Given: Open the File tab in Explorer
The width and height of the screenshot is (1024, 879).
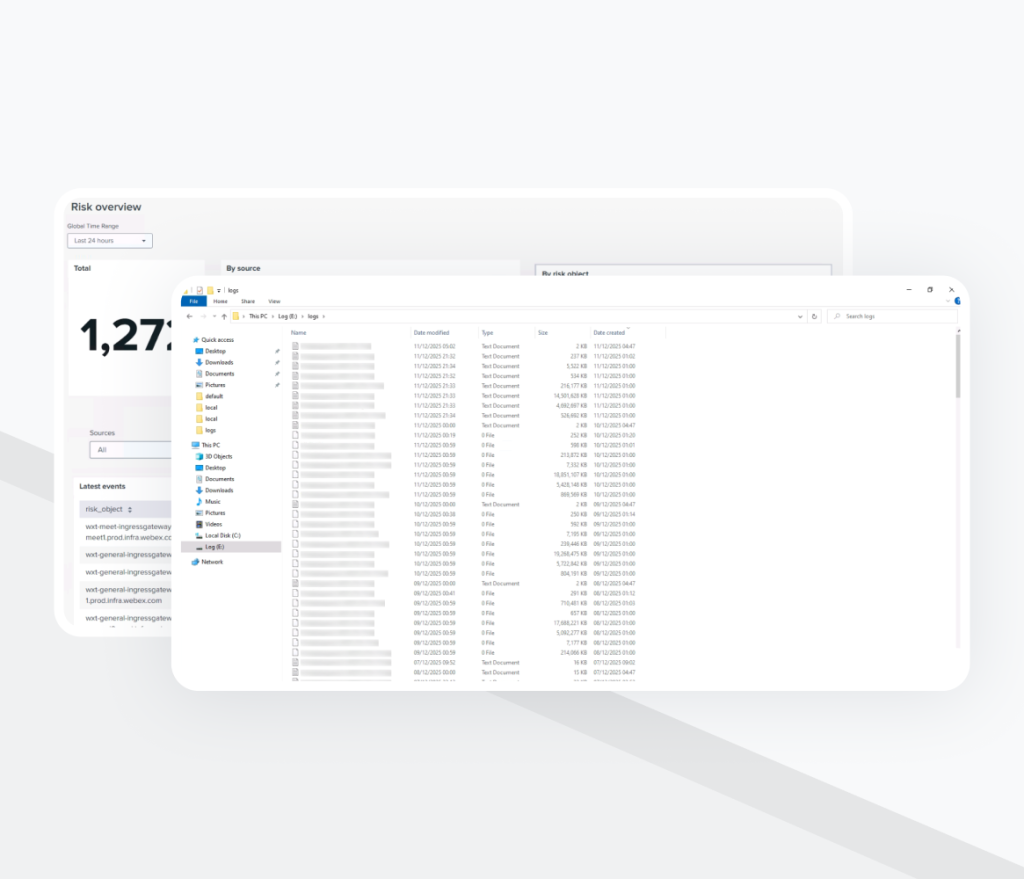Looking at the screenshot, I should pyautogui.click(x=194, y=302).
